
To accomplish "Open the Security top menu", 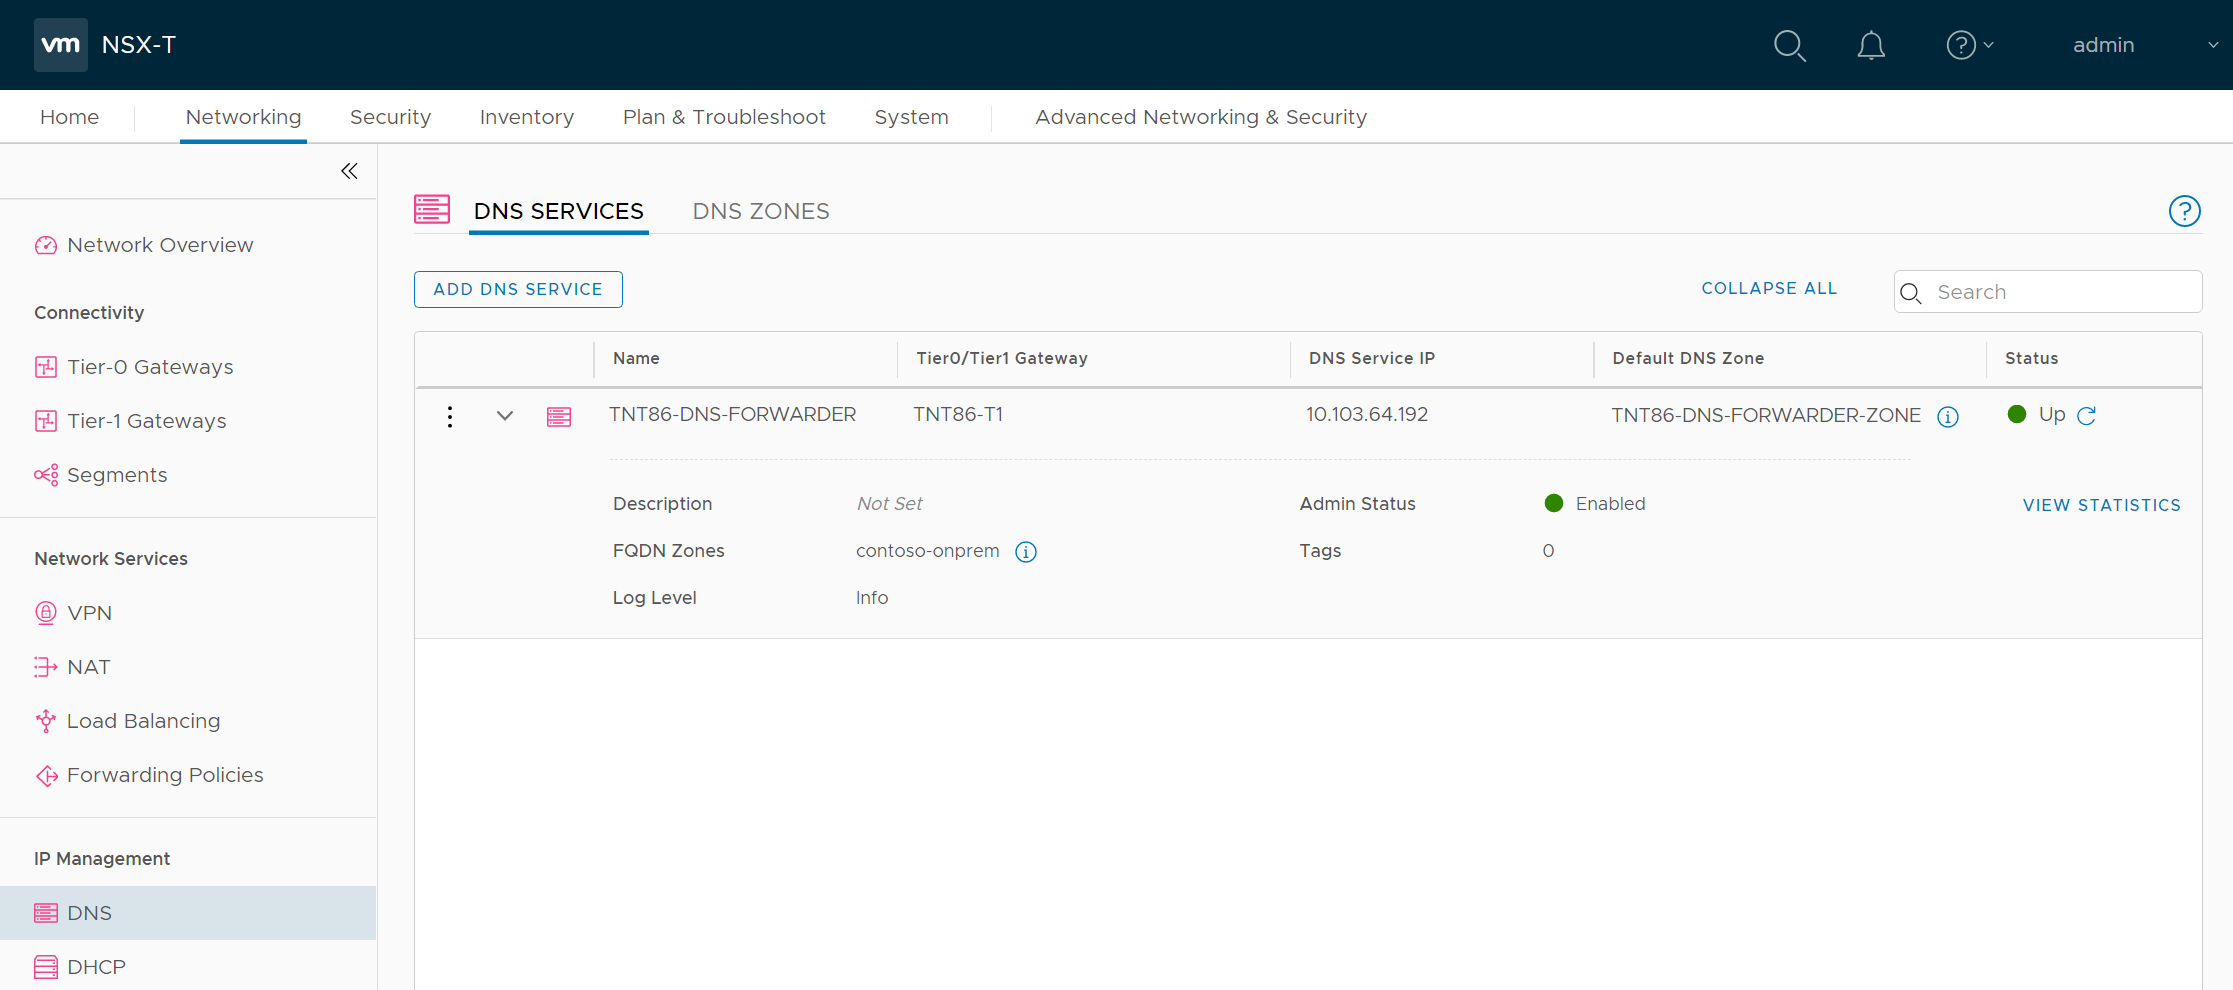I will click(390, 117).
